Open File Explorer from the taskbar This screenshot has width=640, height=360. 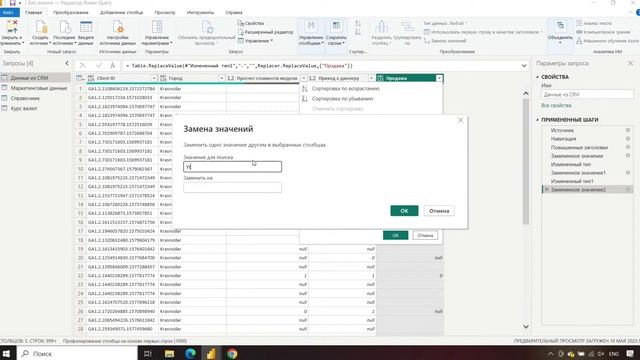tap(169, 353)
